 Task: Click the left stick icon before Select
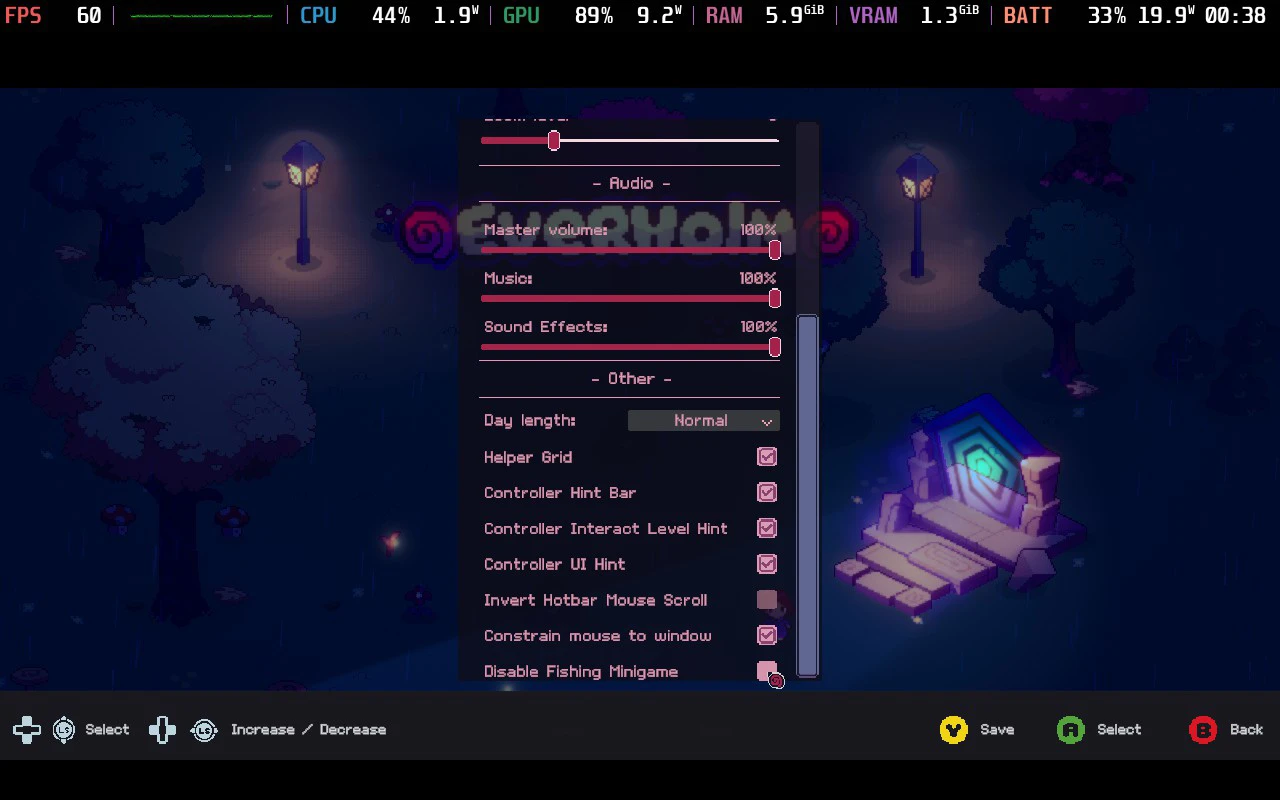[64, 730]
